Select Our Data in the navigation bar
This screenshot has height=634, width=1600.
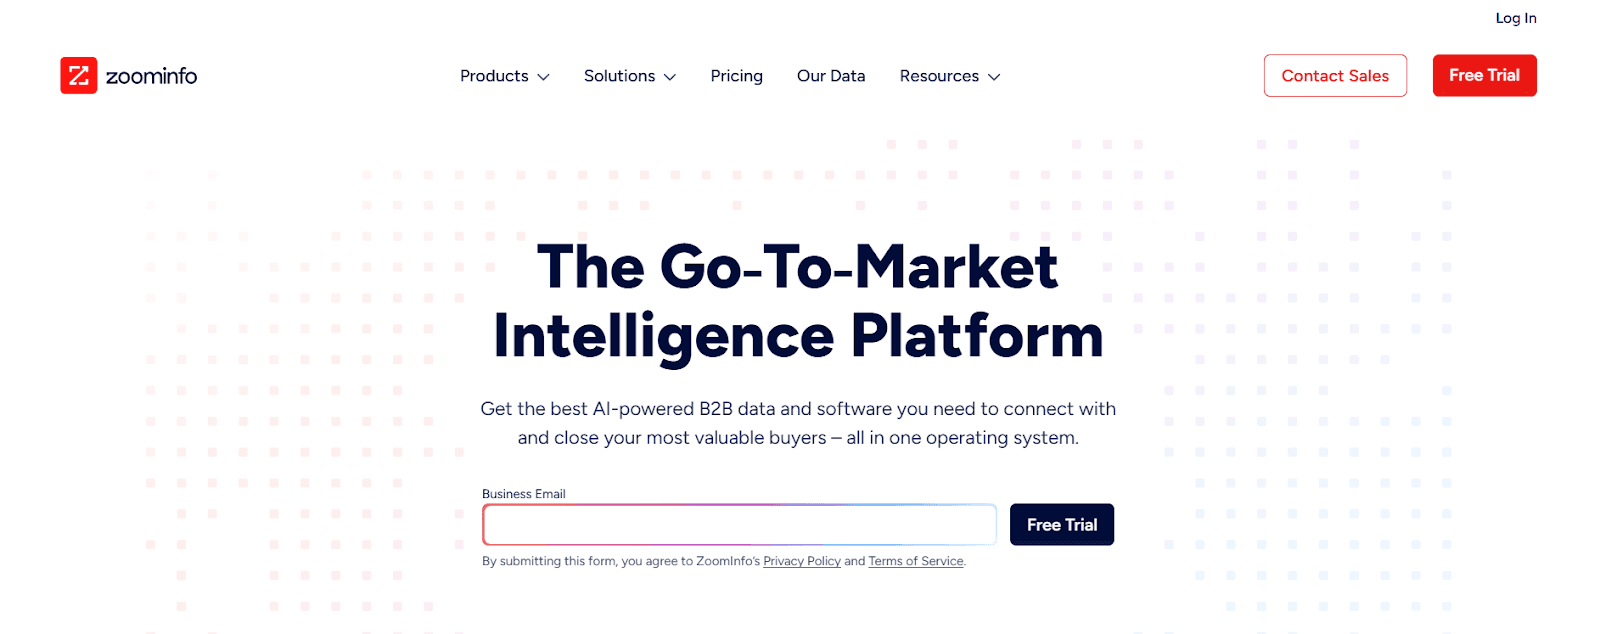[831, 76]
